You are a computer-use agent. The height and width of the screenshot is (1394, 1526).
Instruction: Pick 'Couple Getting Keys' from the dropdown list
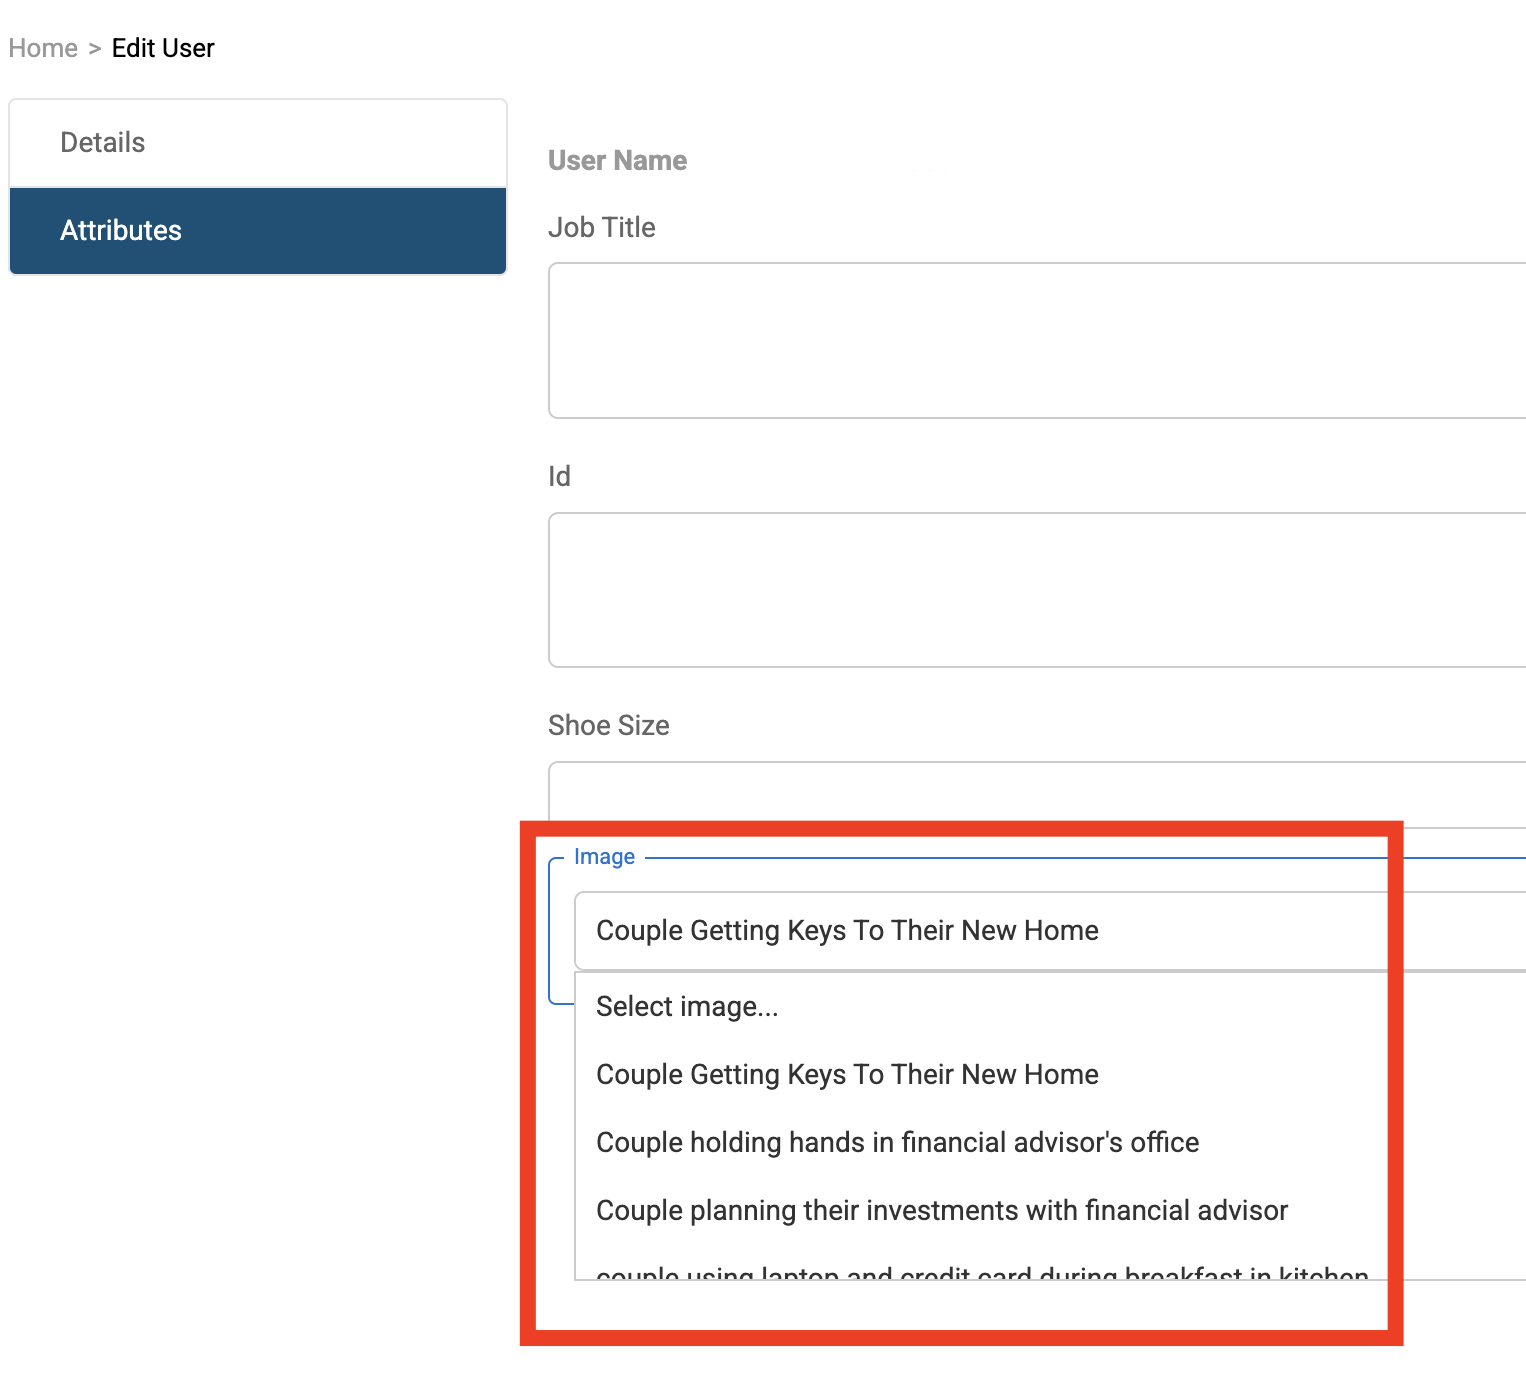click(847, 1074)
